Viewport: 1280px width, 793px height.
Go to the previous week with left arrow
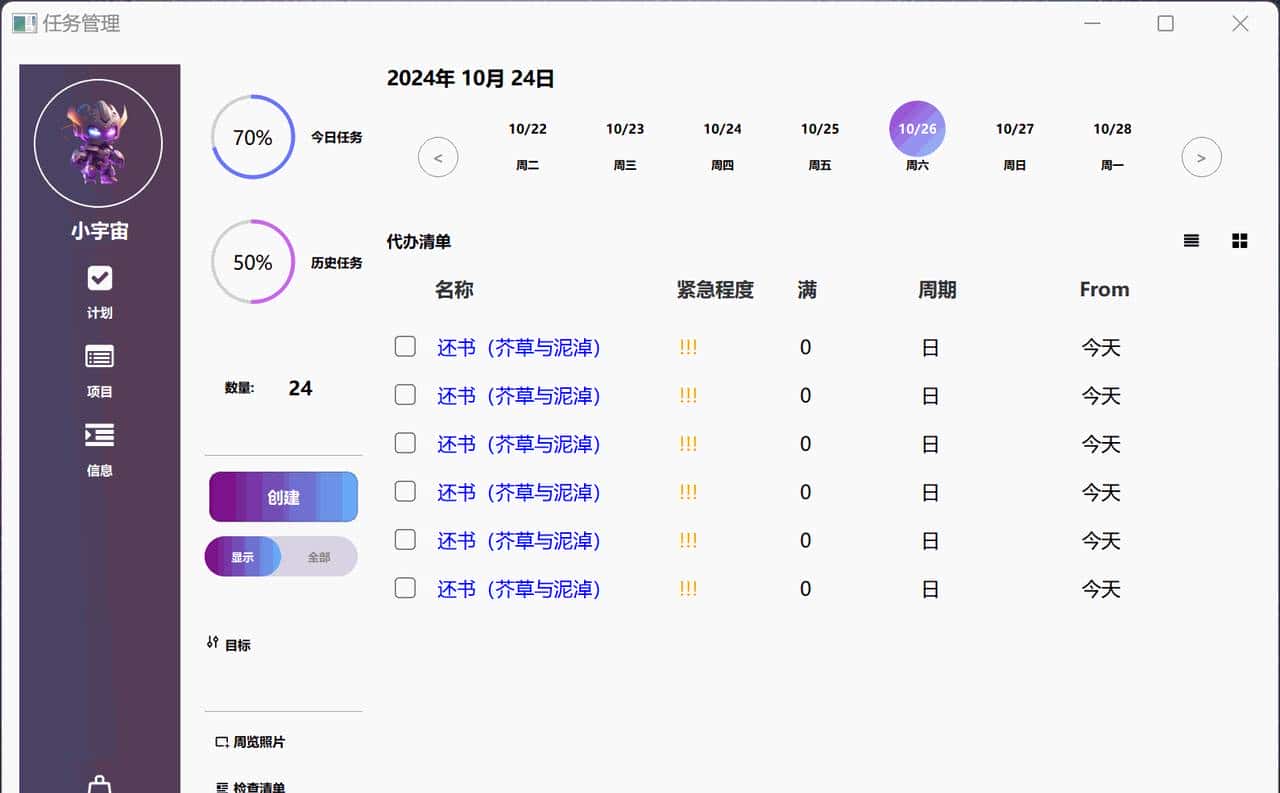tap(438, 157)
